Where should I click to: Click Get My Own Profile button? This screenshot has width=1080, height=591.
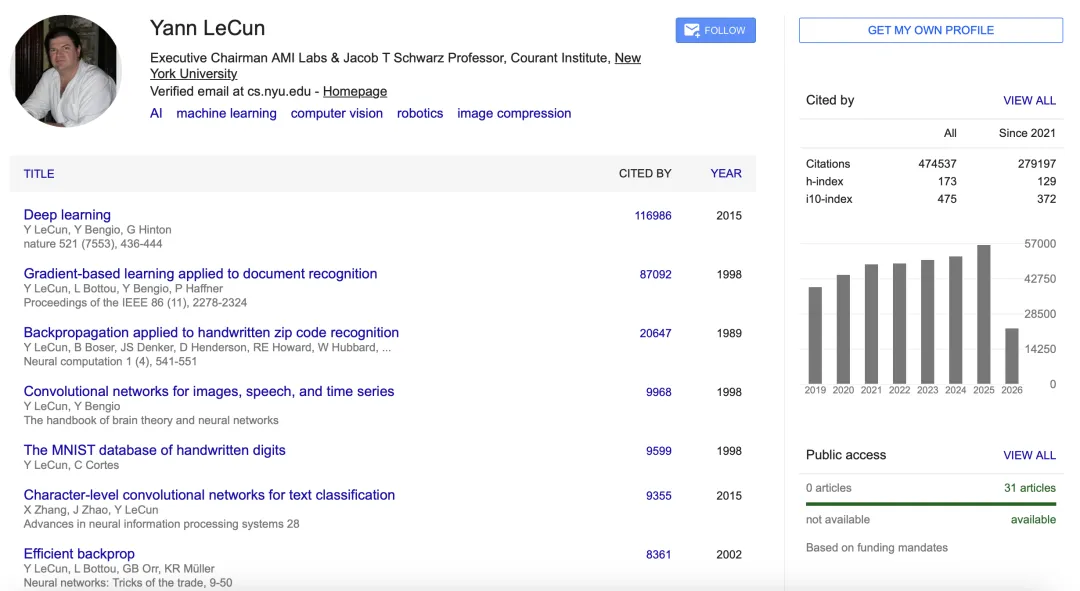click(931, 30)
